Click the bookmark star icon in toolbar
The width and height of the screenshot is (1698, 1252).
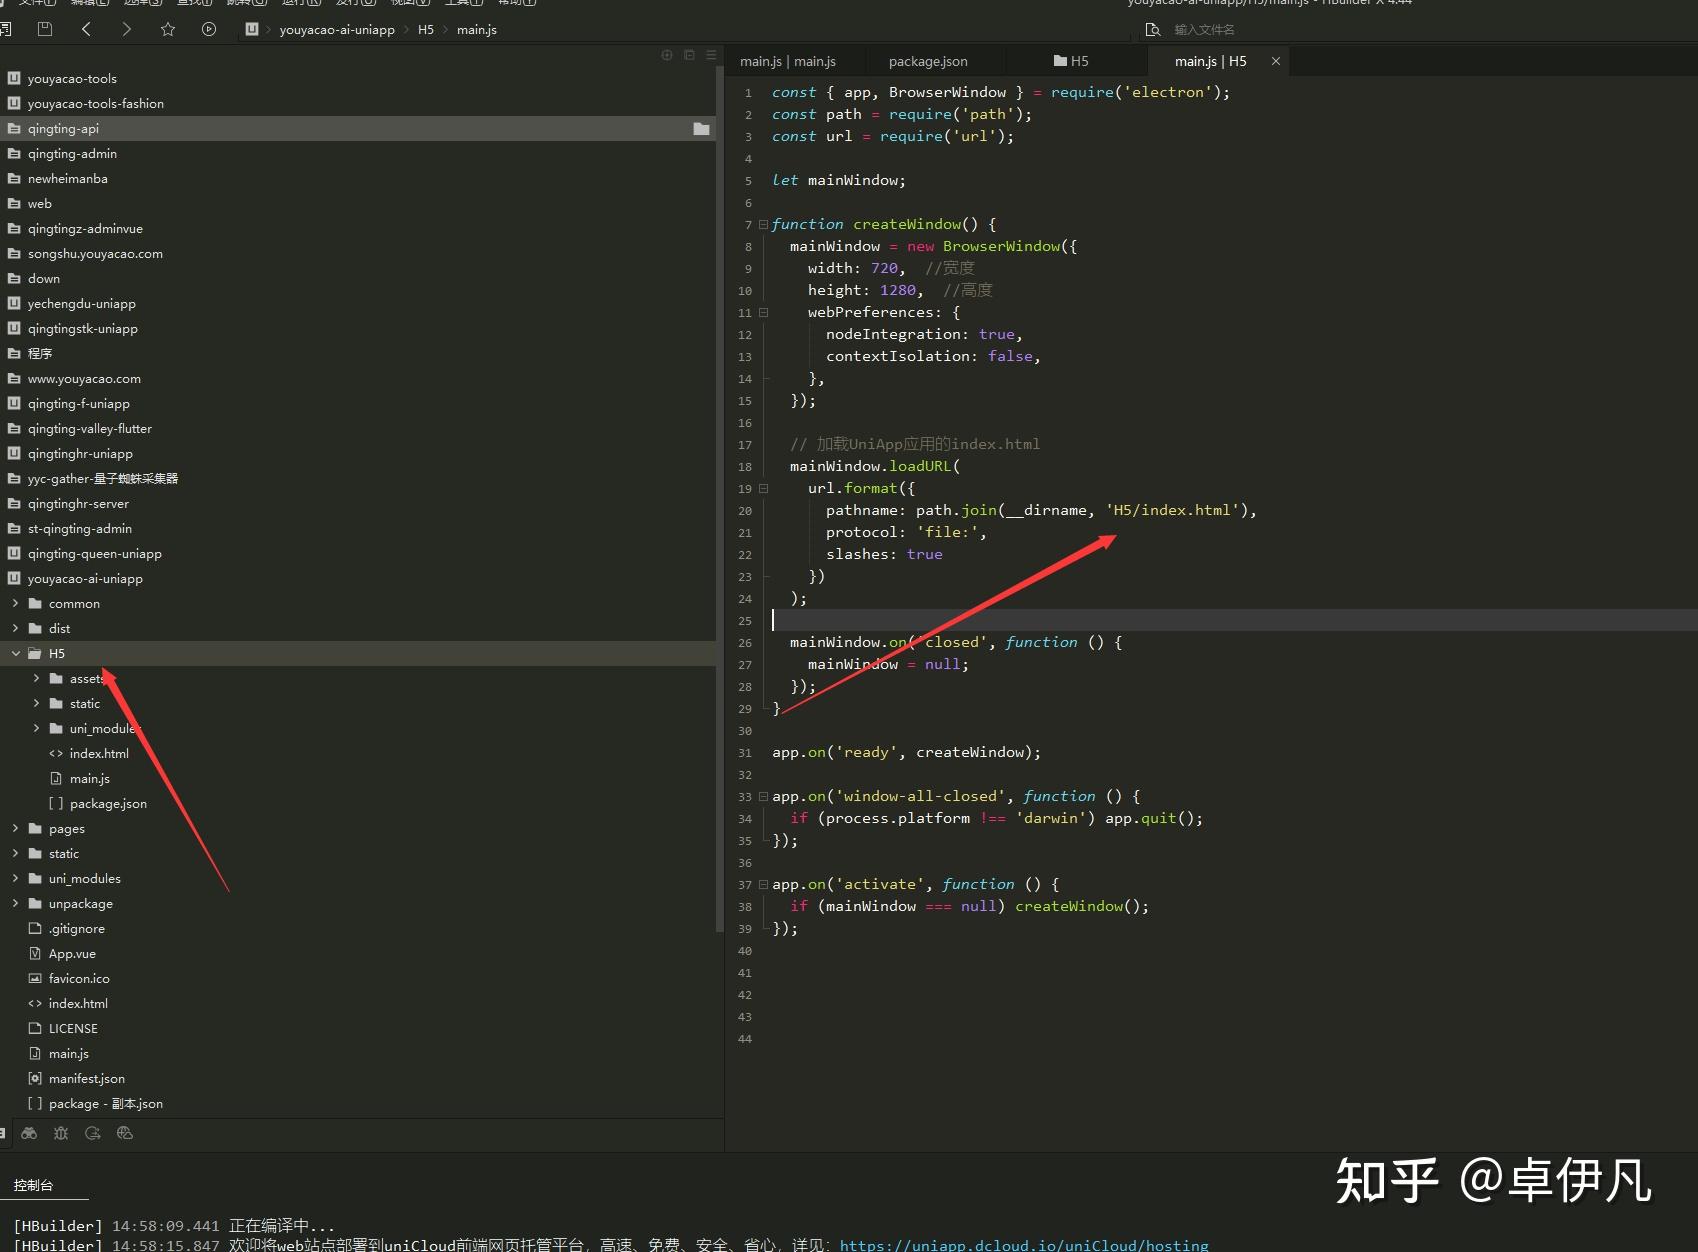(x=168, y=29)
